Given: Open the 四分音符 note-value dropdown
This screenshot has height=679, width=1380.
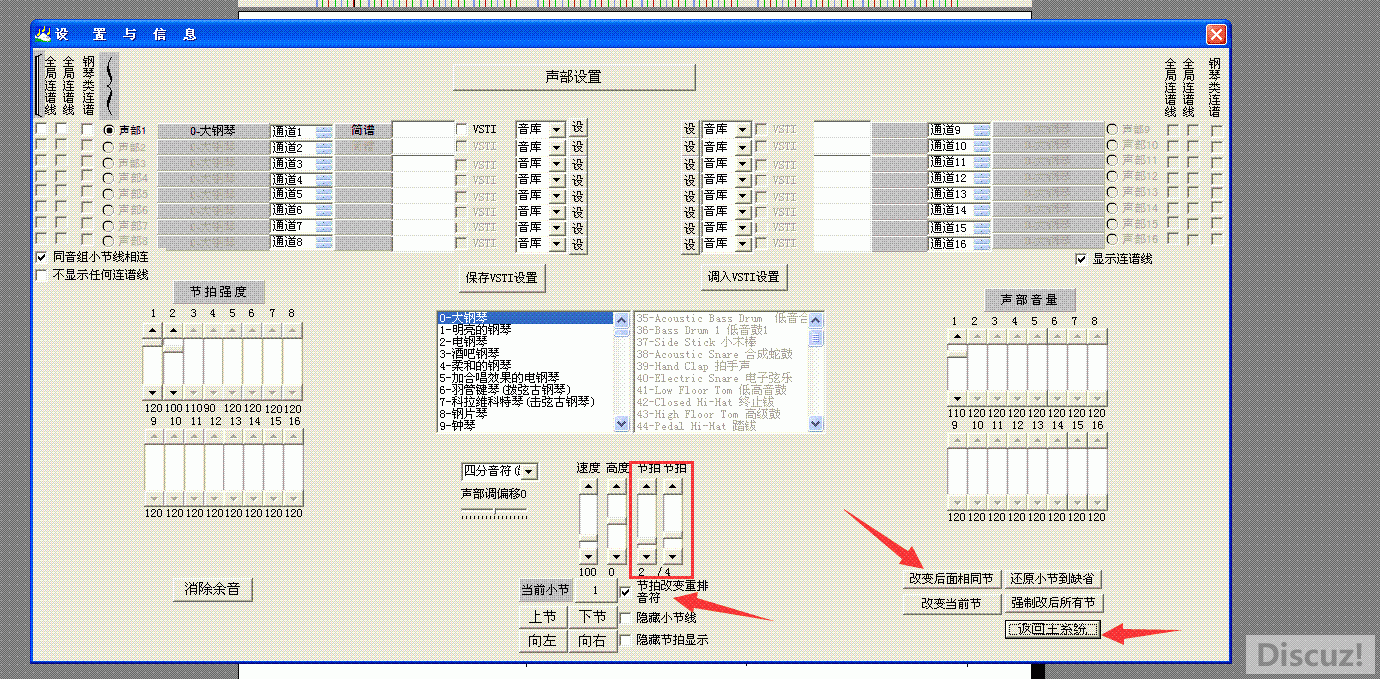Looking at the screenshot, I should (529, 471).
